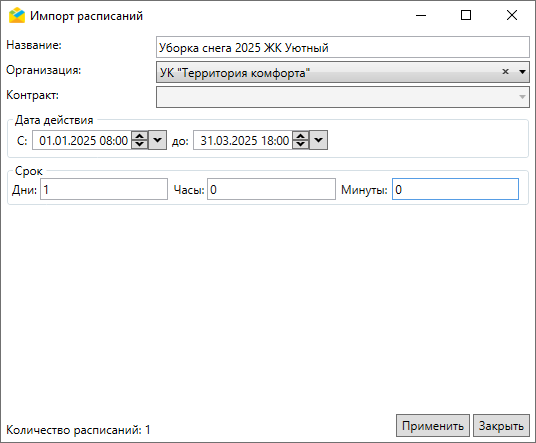Expand the Организация dropdown arrow
536x443 pixels.
[522, 72]
